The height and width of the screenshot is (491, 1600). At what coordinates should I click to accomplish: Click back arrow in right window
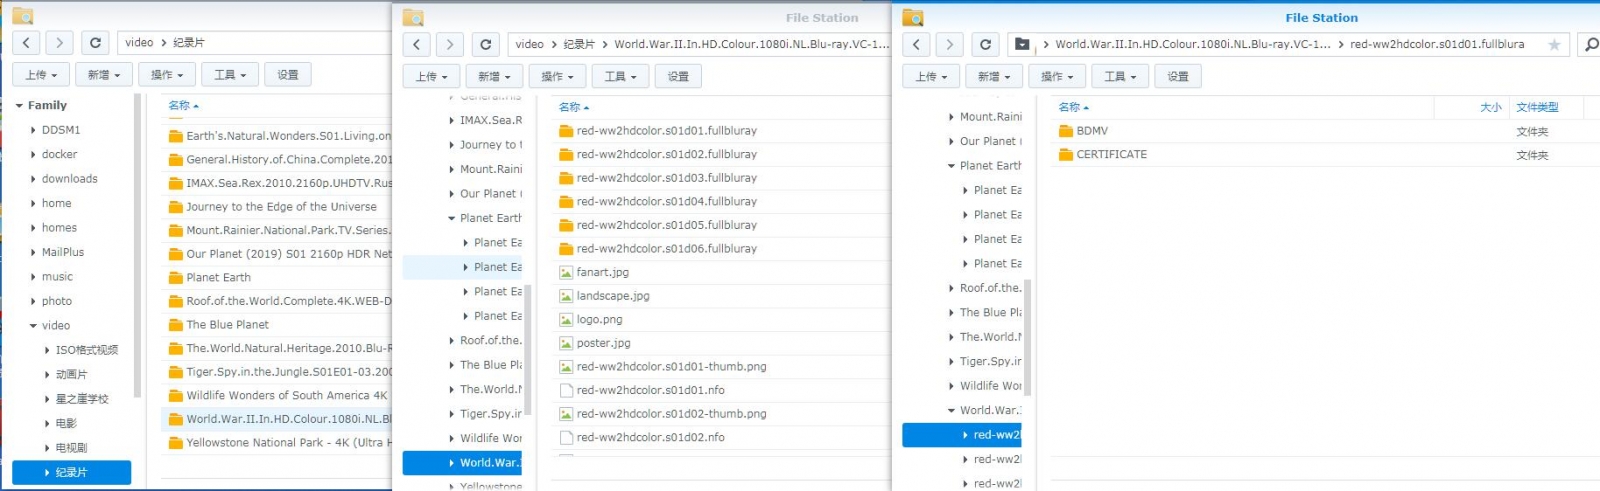916,44
